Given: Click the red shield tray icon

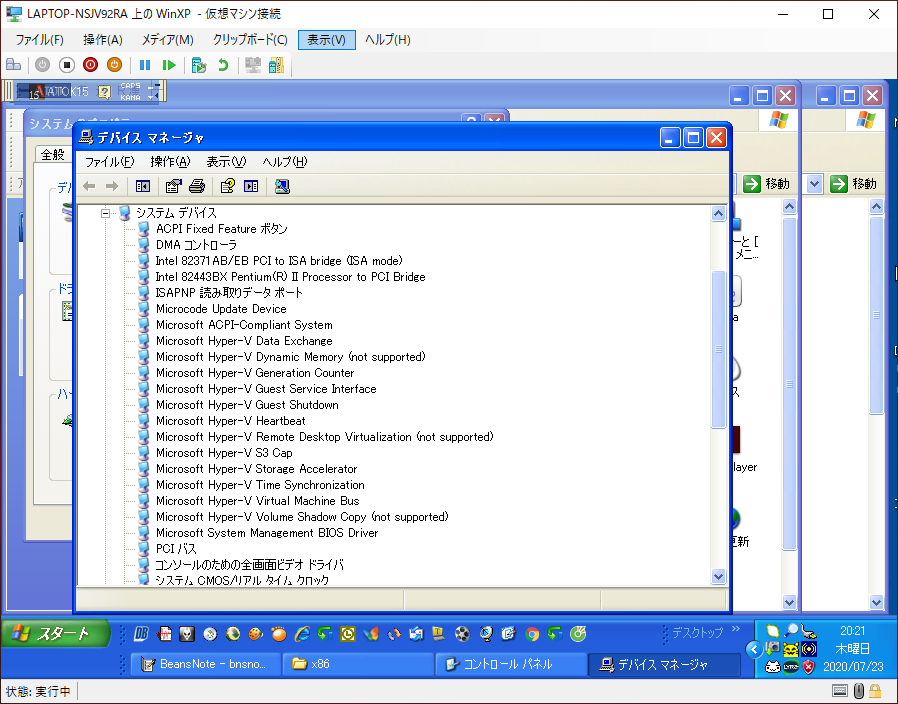Looking at the screenshot, I should tap(808, 667).
